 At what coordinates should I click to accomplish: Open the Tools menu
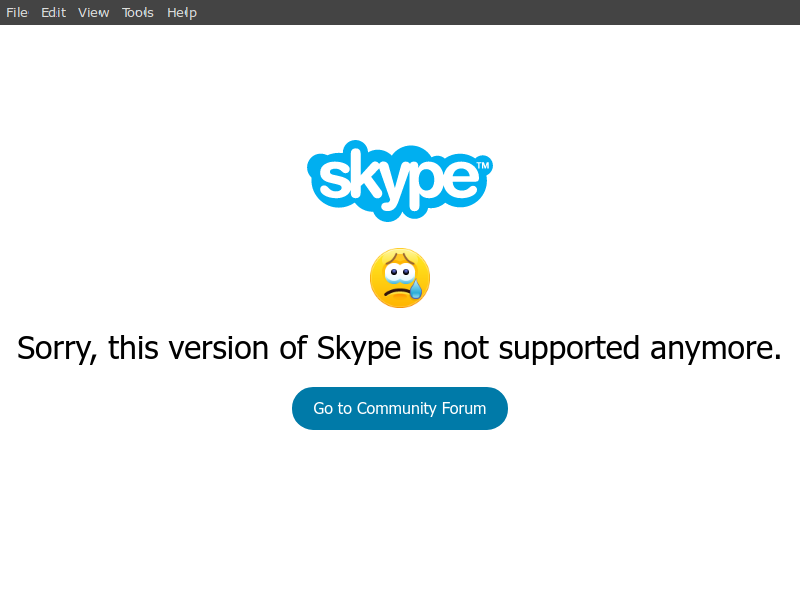point(138,12)
